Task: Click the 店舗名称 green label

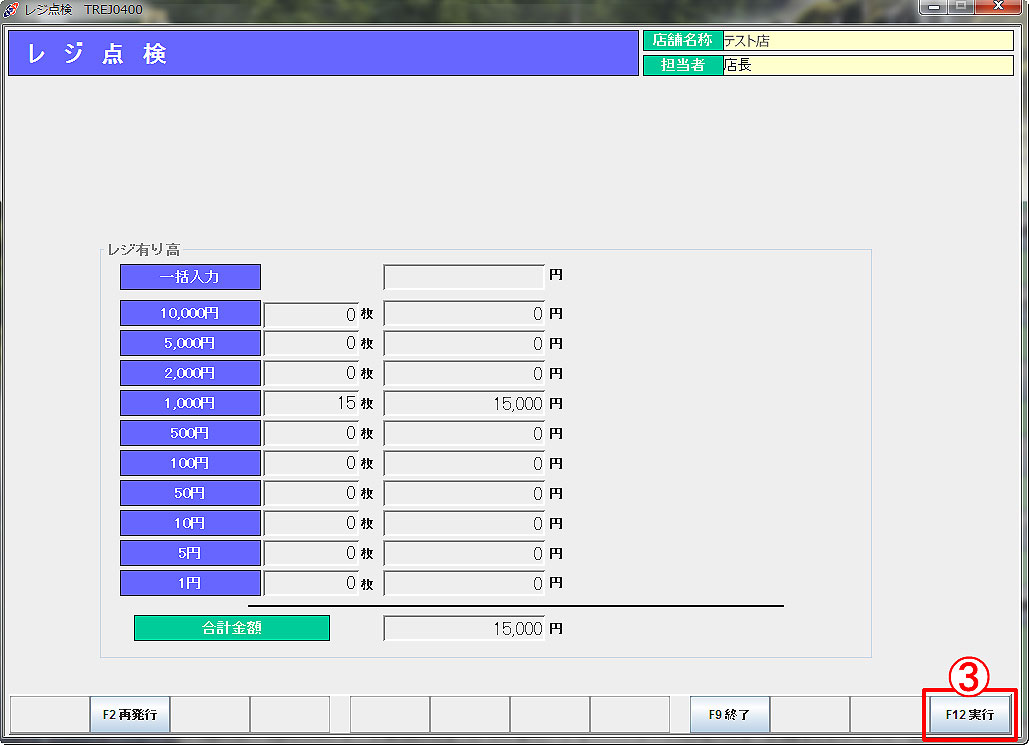Action: (x=682, y=41)
